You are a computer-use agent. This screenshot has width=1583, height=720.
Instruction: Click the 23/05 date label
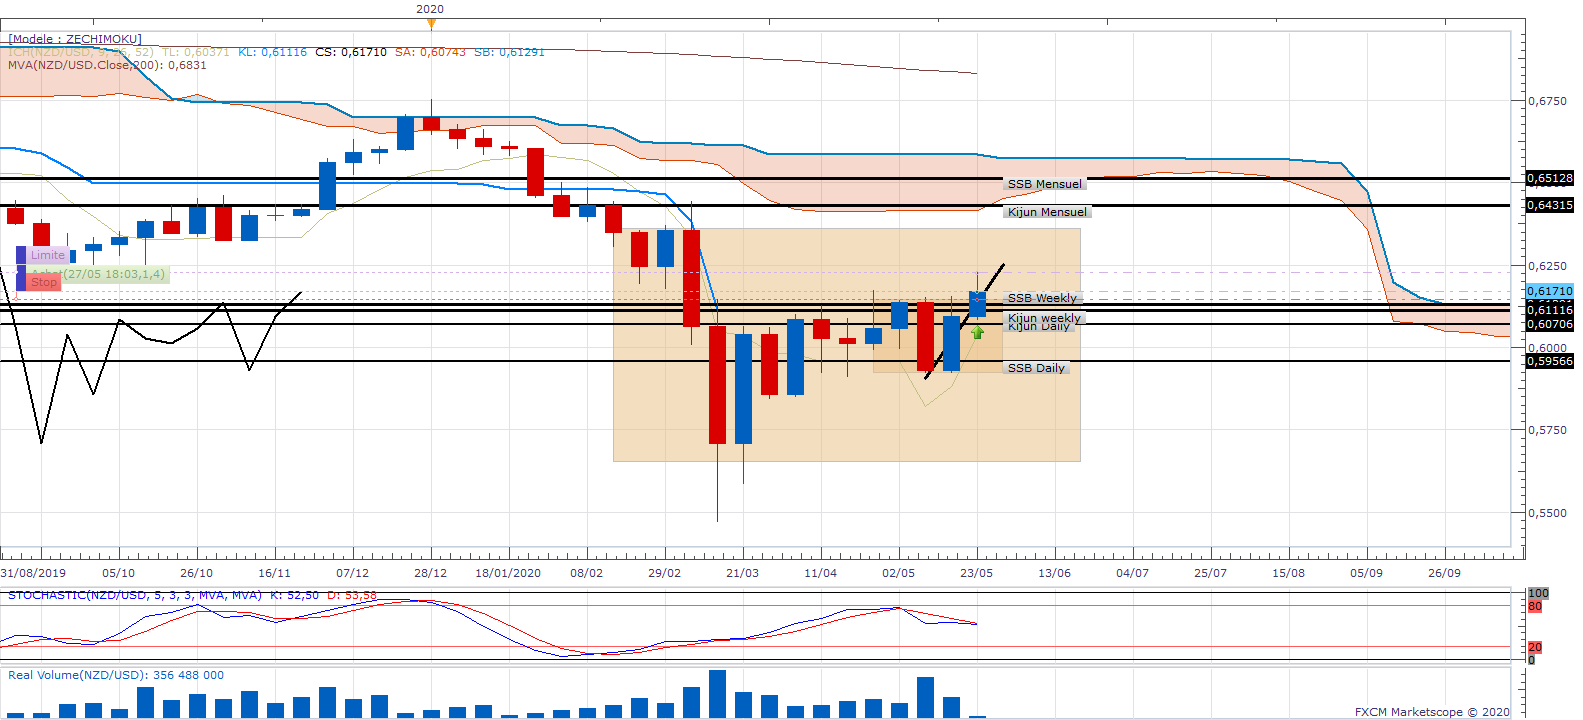976,573
